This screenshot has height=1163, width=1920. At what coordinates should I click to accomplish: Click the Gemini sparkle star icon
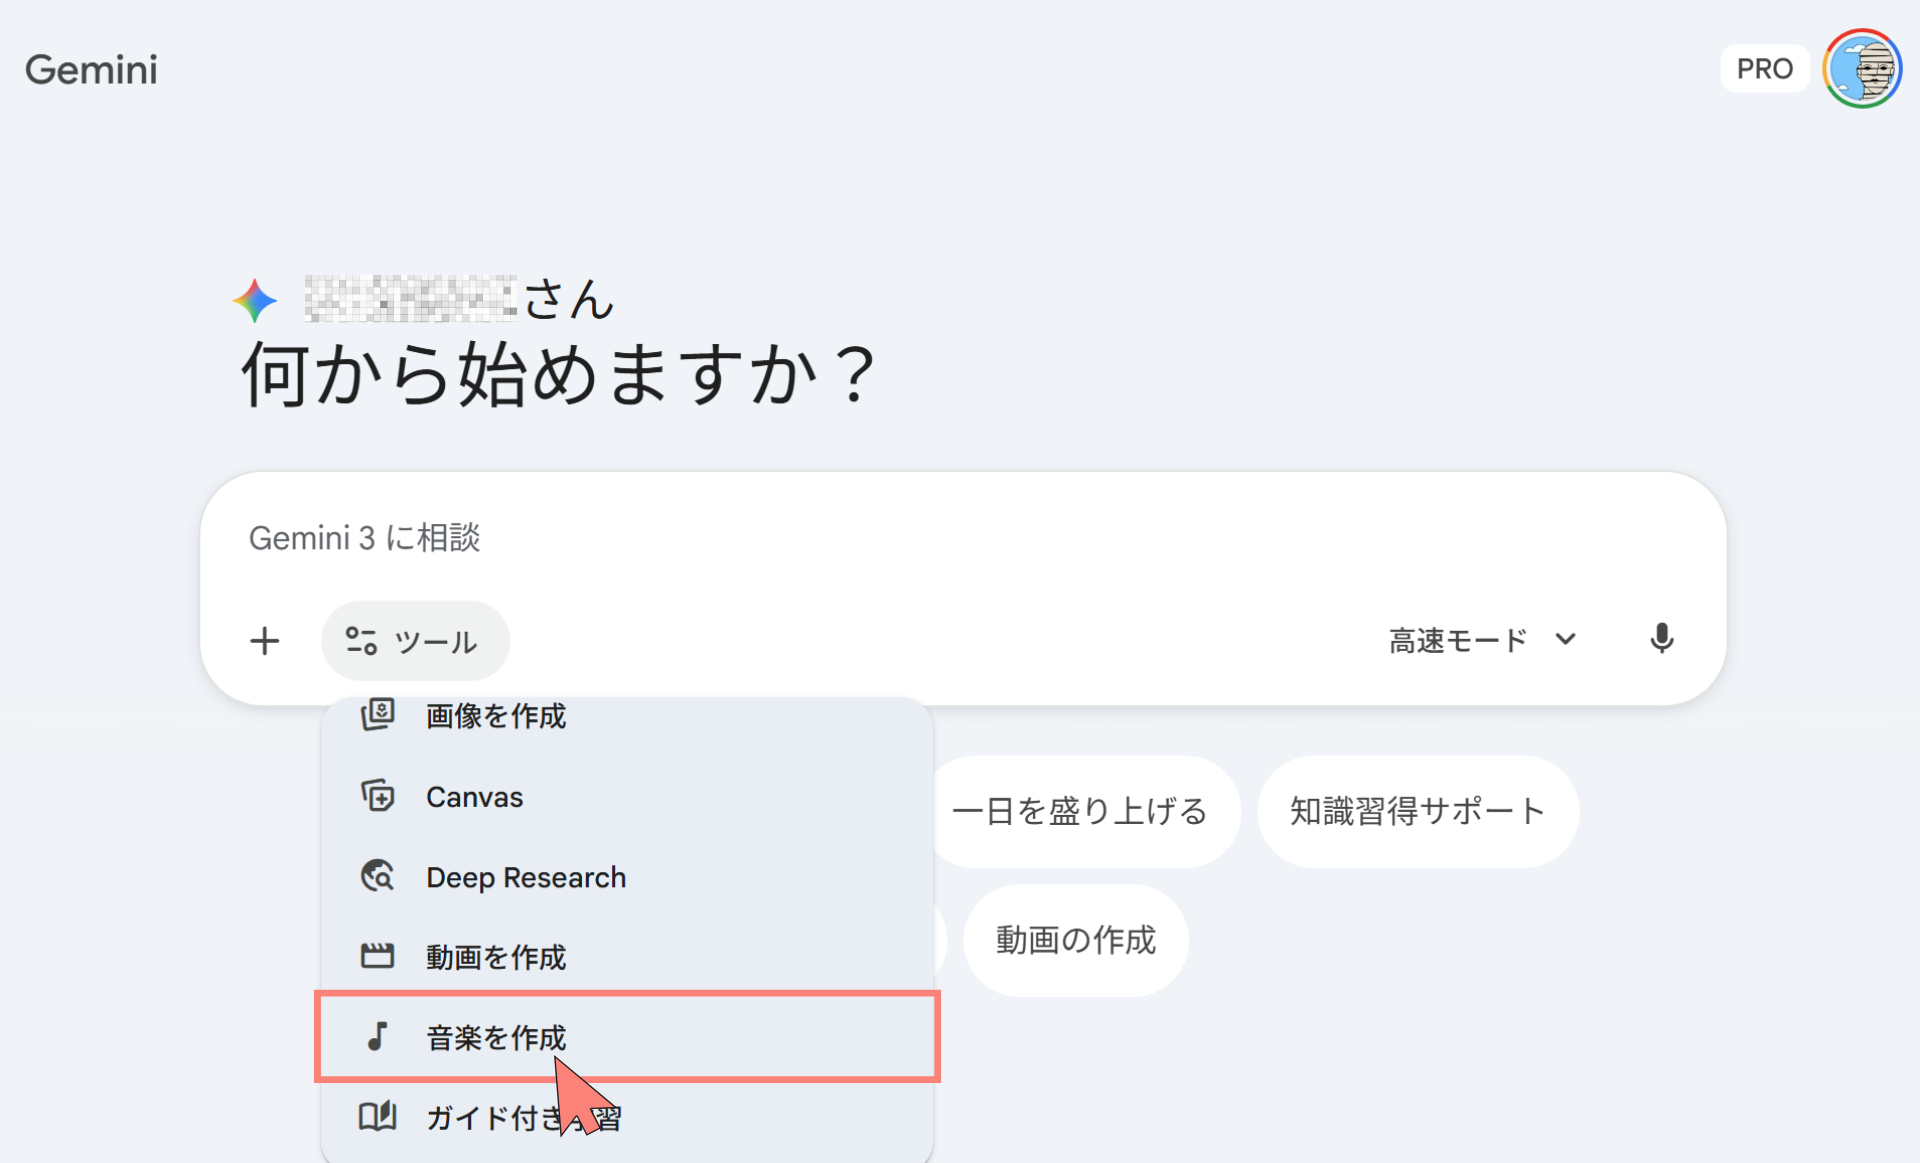tap(255, 300)
